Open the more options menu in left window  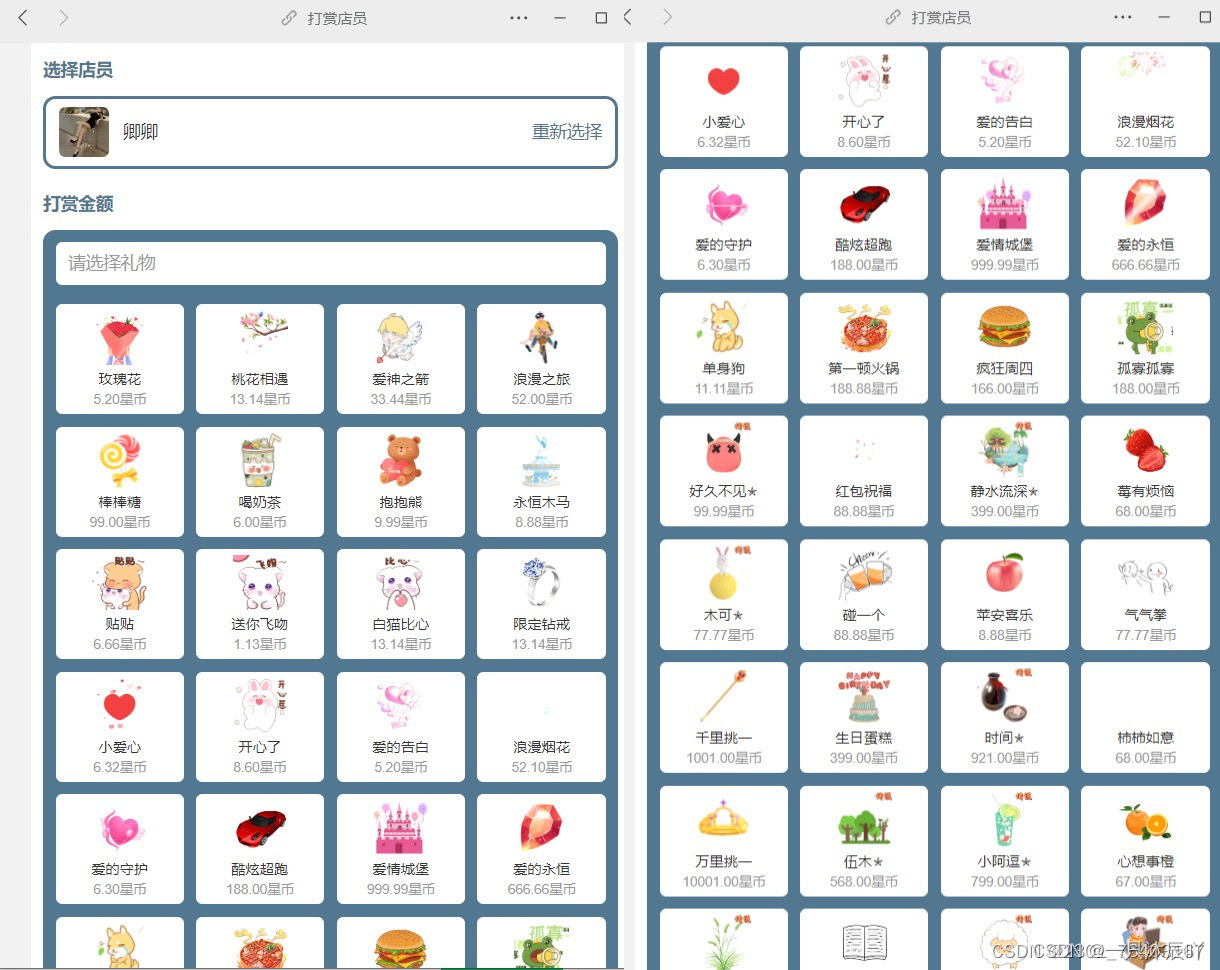click(x=518, y=18)
